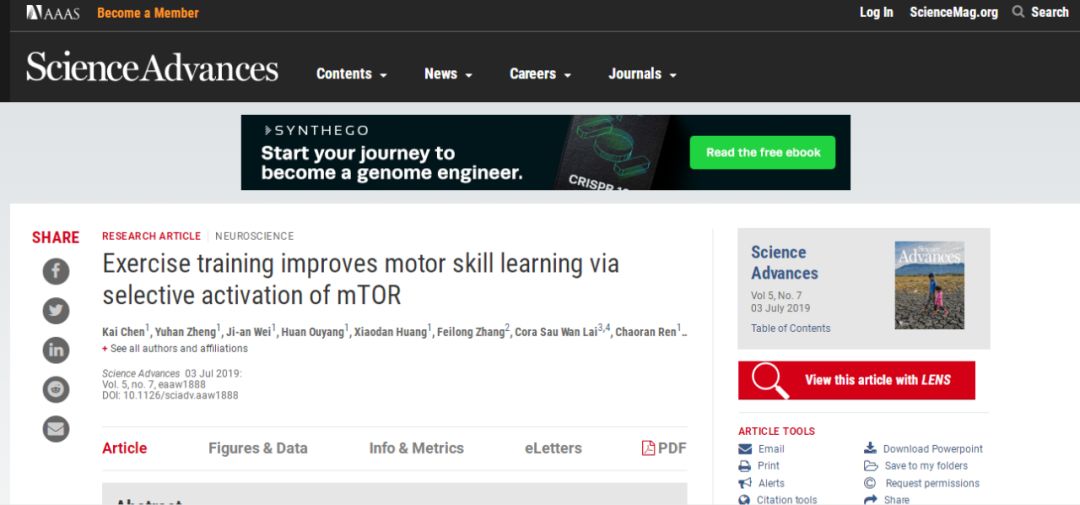Switch to the Article tab

pyautogui.click(x=125, y=449)
